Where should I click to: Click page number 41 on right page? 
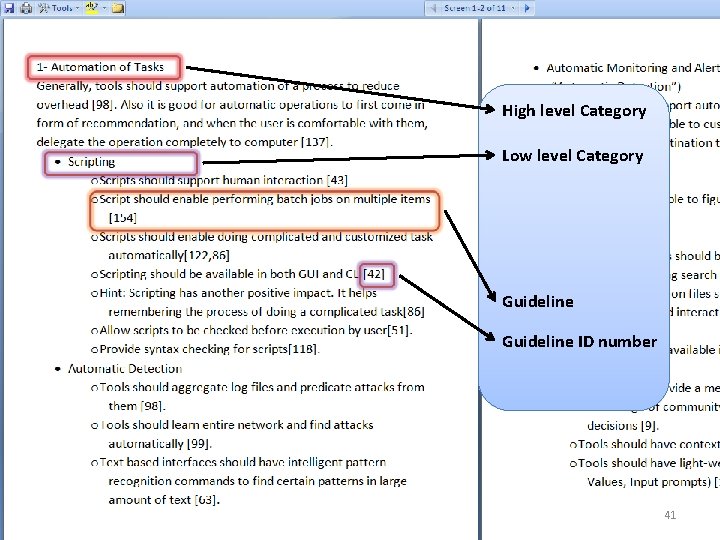pos(670,515)
